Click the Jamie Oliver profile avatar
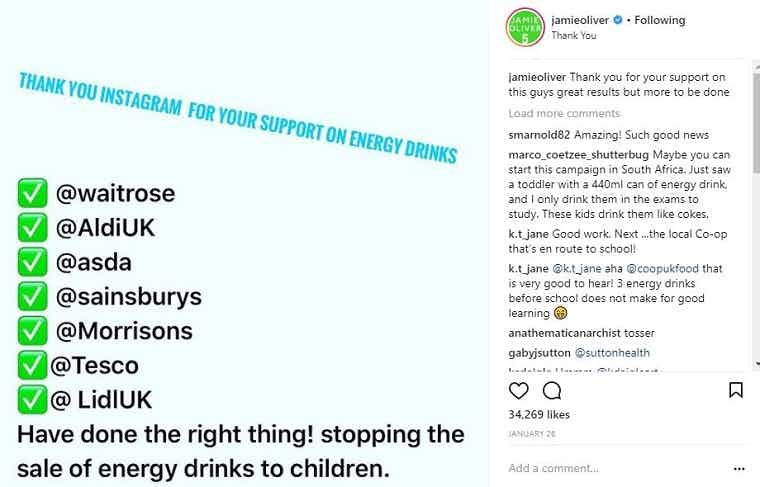 (x=525, y=27)
